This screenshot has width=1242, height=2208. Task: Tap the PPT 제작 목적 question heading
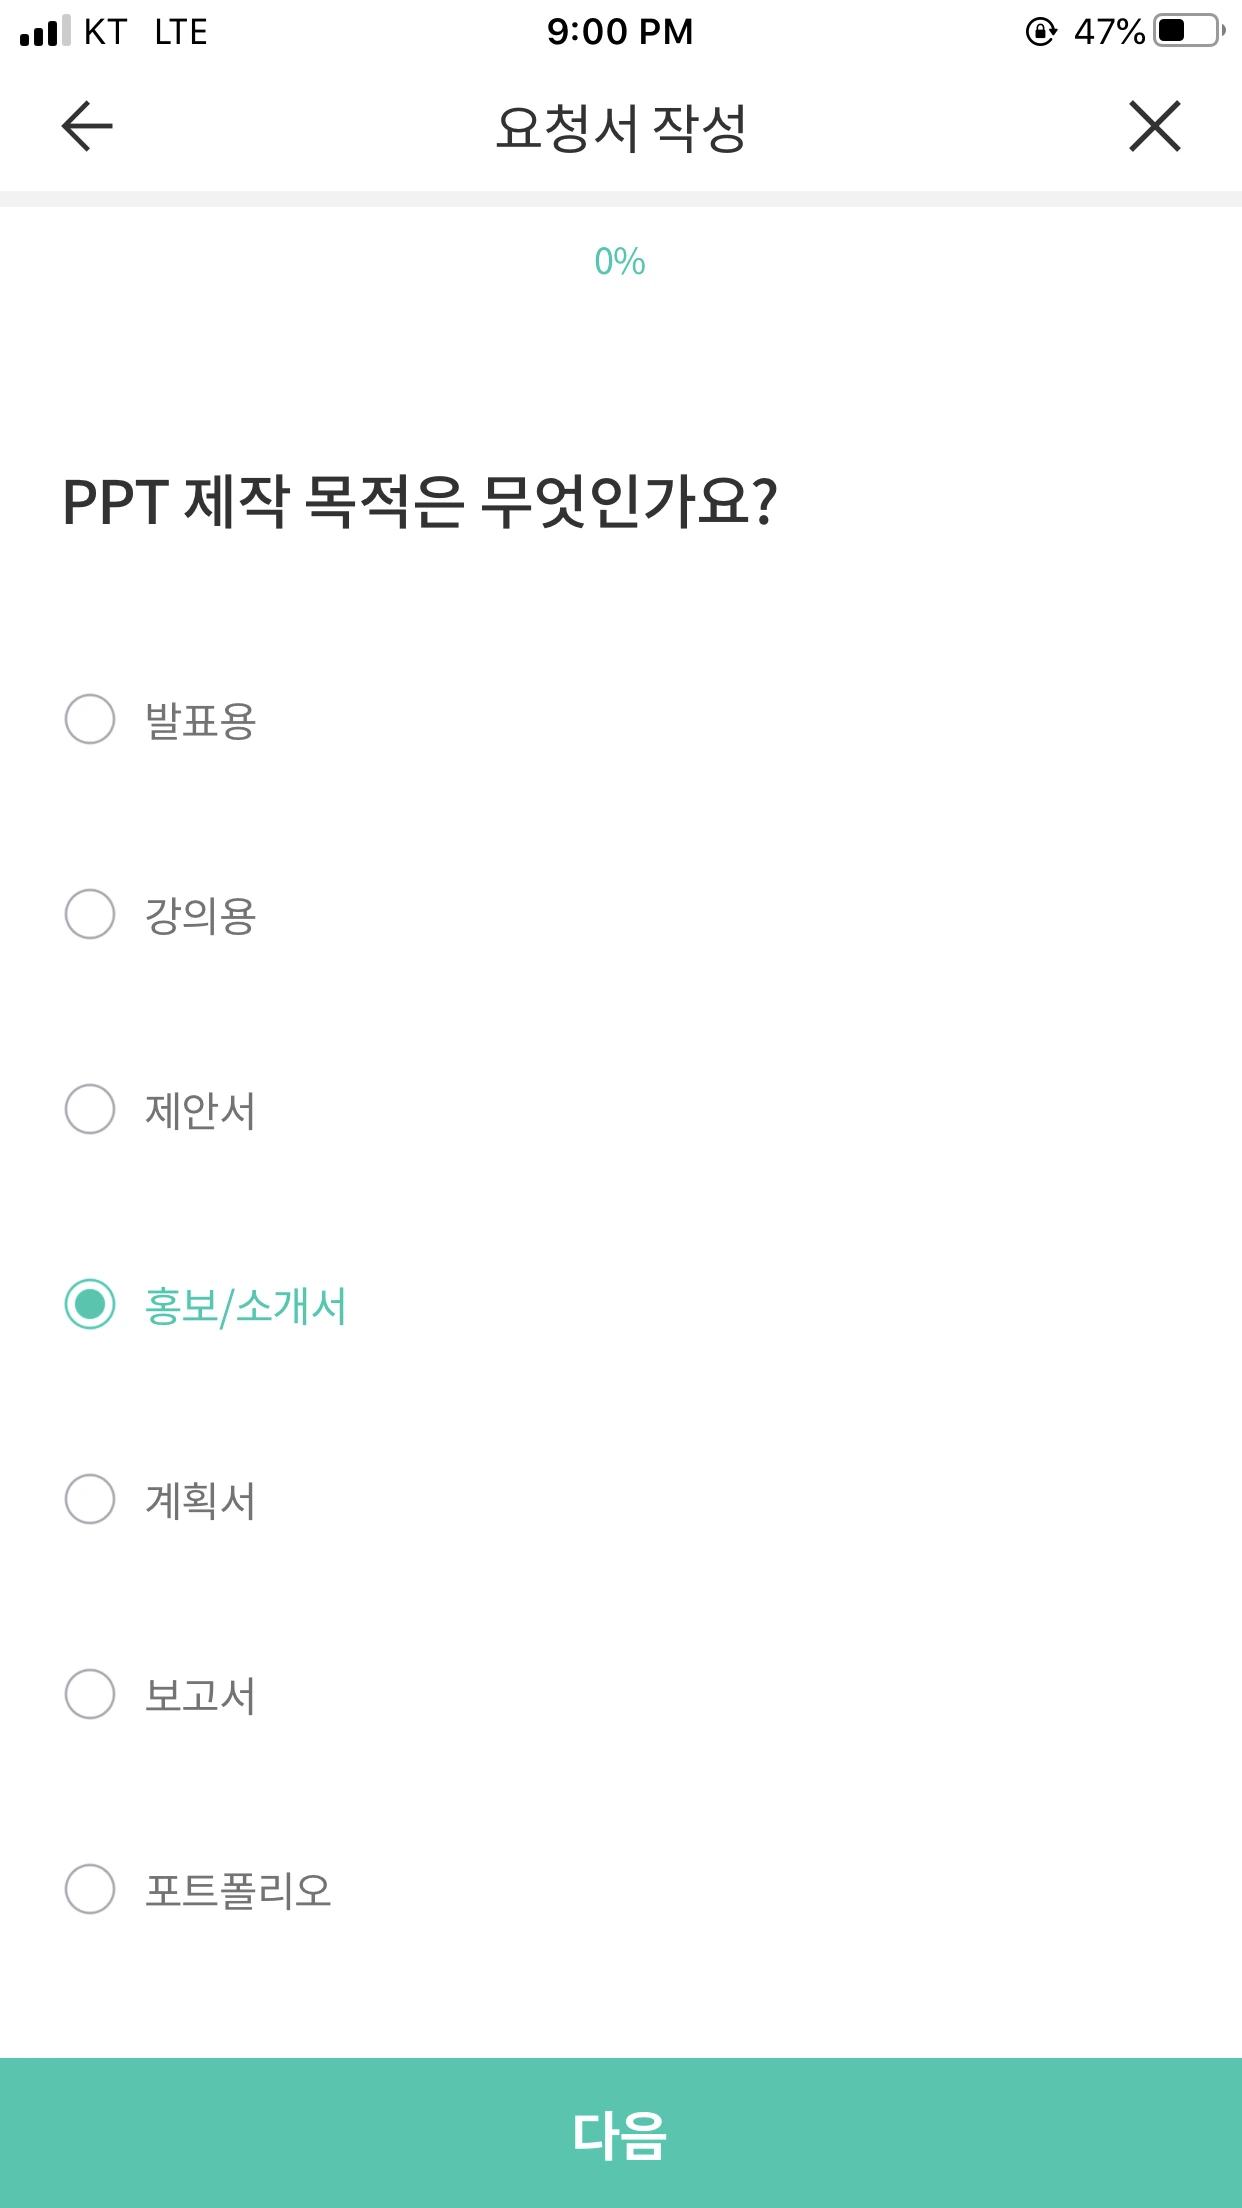420,502
